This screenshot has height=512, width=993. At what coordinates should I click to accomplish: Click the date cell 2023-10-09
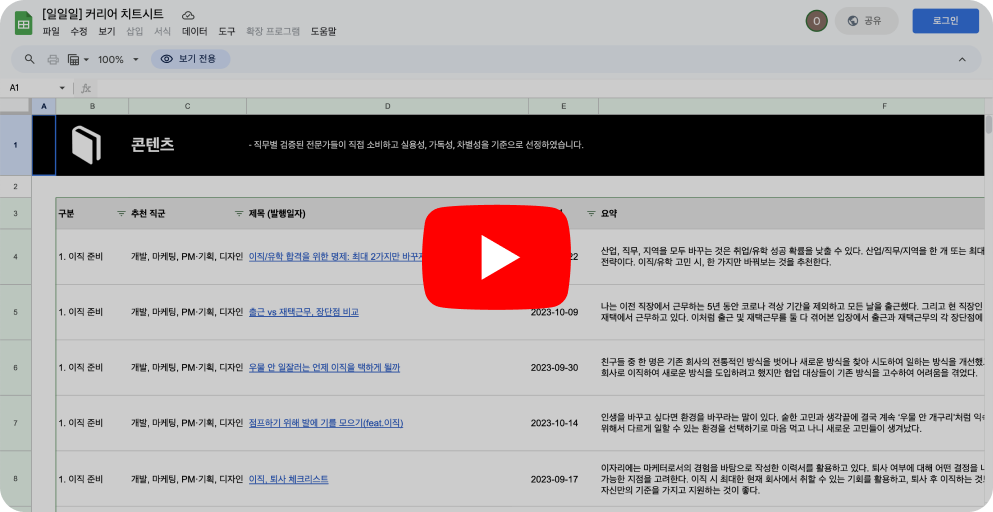pos(554,312)
